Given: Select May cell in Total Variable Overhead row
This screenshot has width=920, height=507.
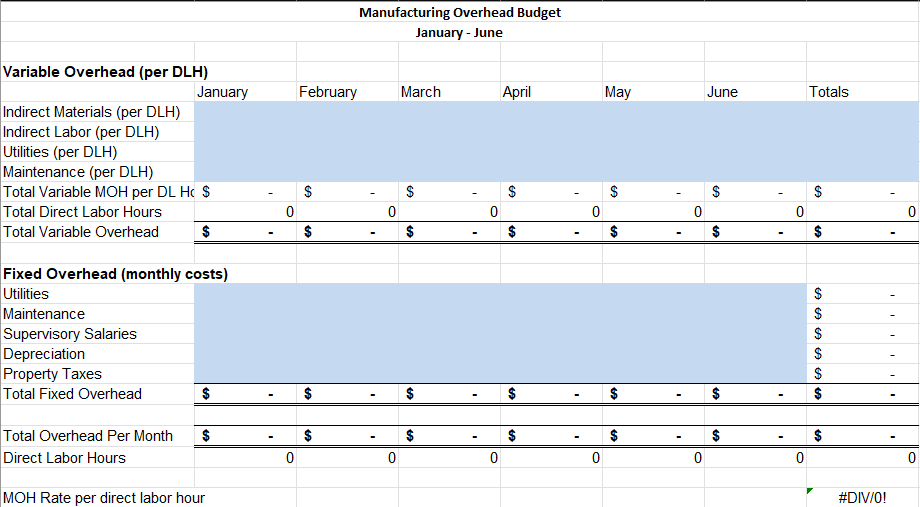Looking at the screenshot, I should point(654,232).
